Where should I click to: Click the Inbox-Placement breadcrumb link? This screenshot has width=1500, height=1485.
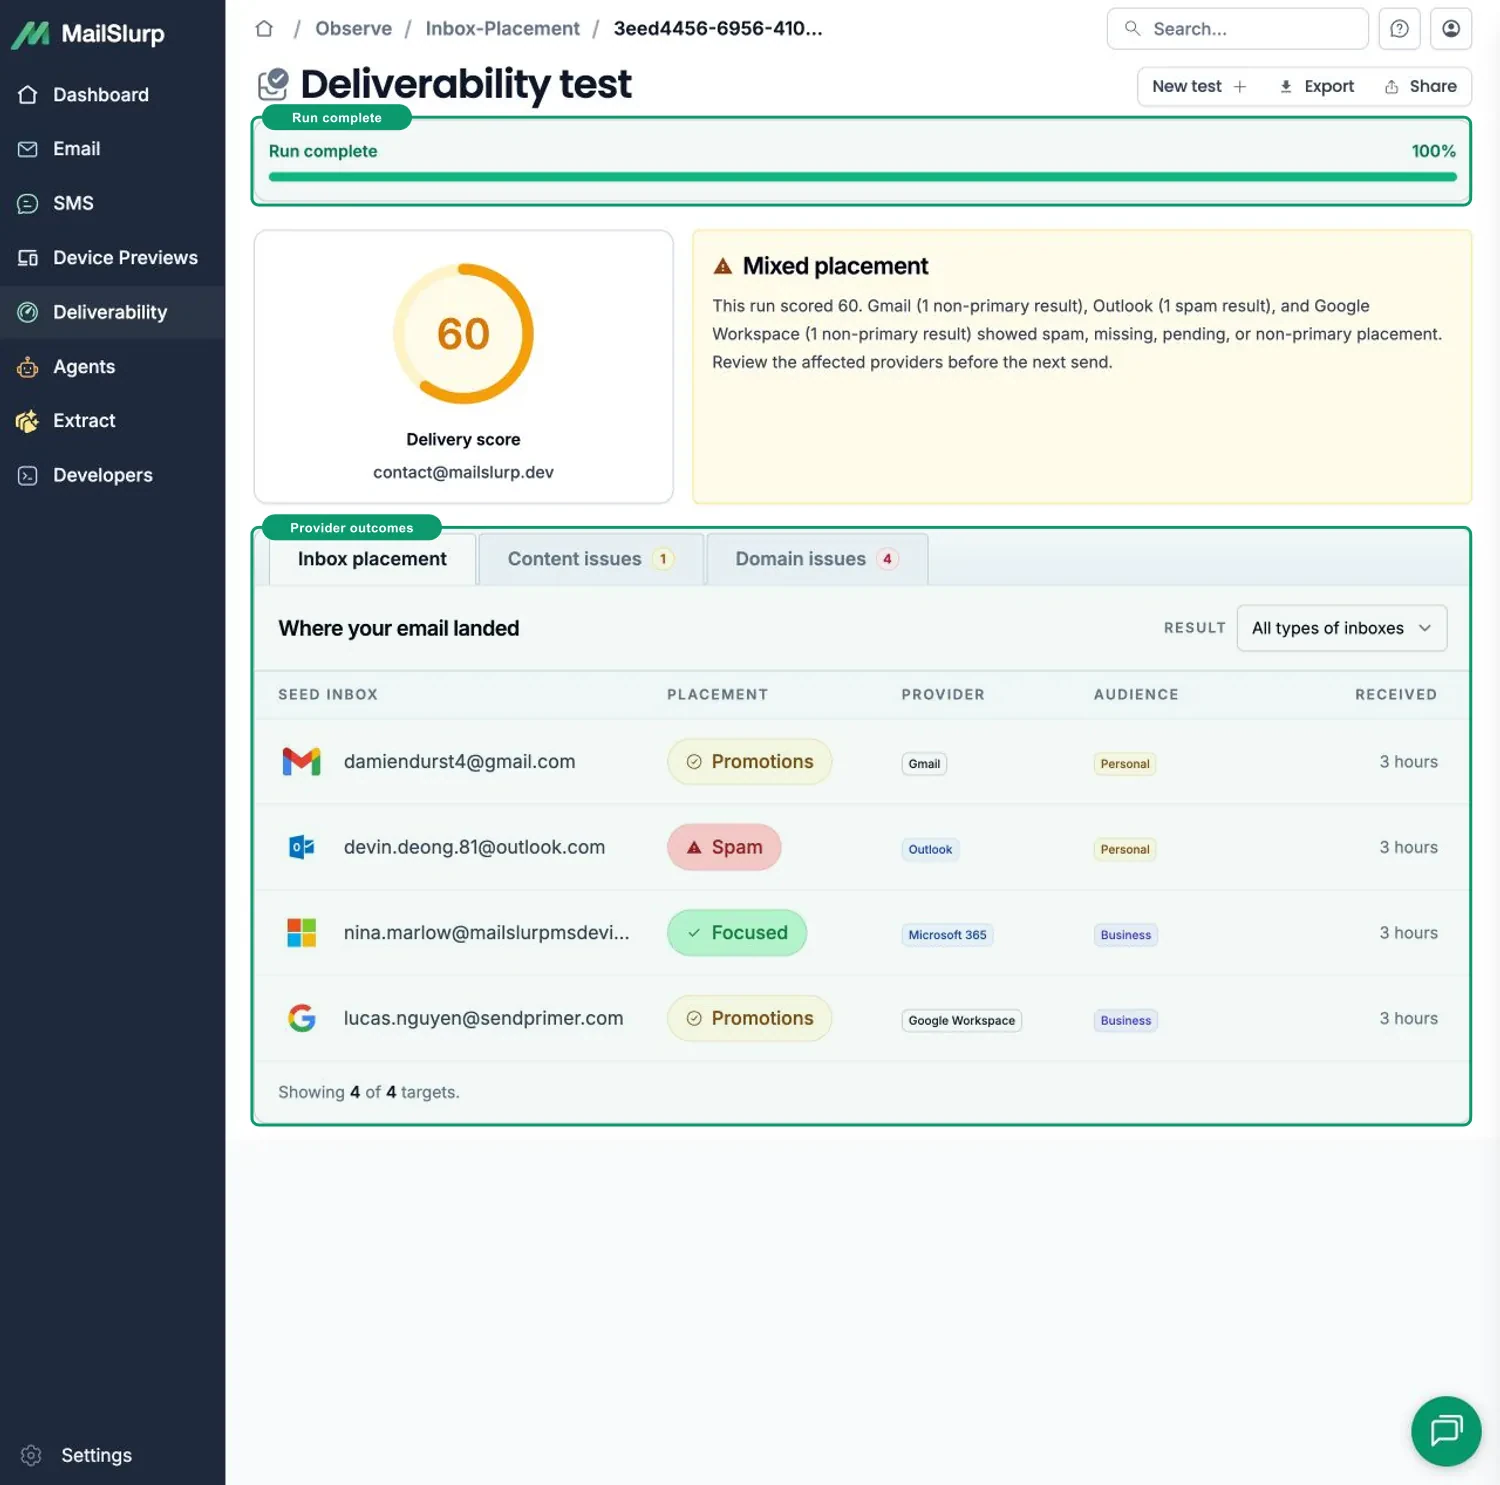[502, 29]
